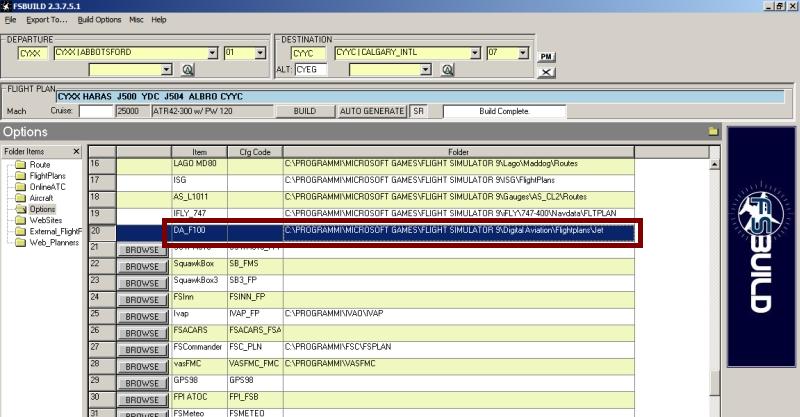Click BROWSE button in row 21
The image size is (800, 417).
coord(142,250)
